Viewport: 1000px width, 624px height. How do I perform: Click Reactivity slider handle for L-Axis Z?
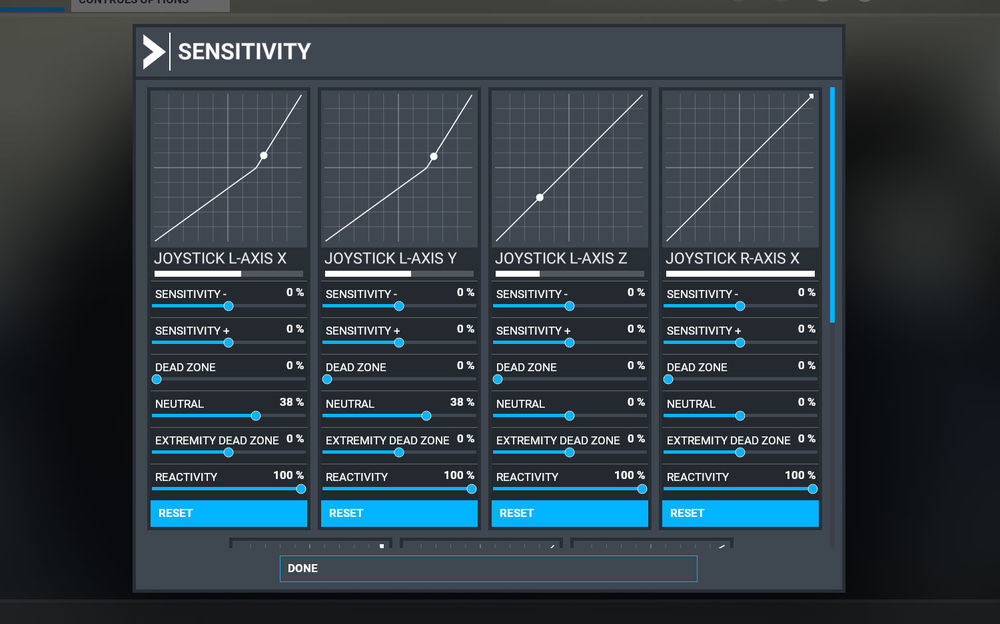(x=642, y=489)
